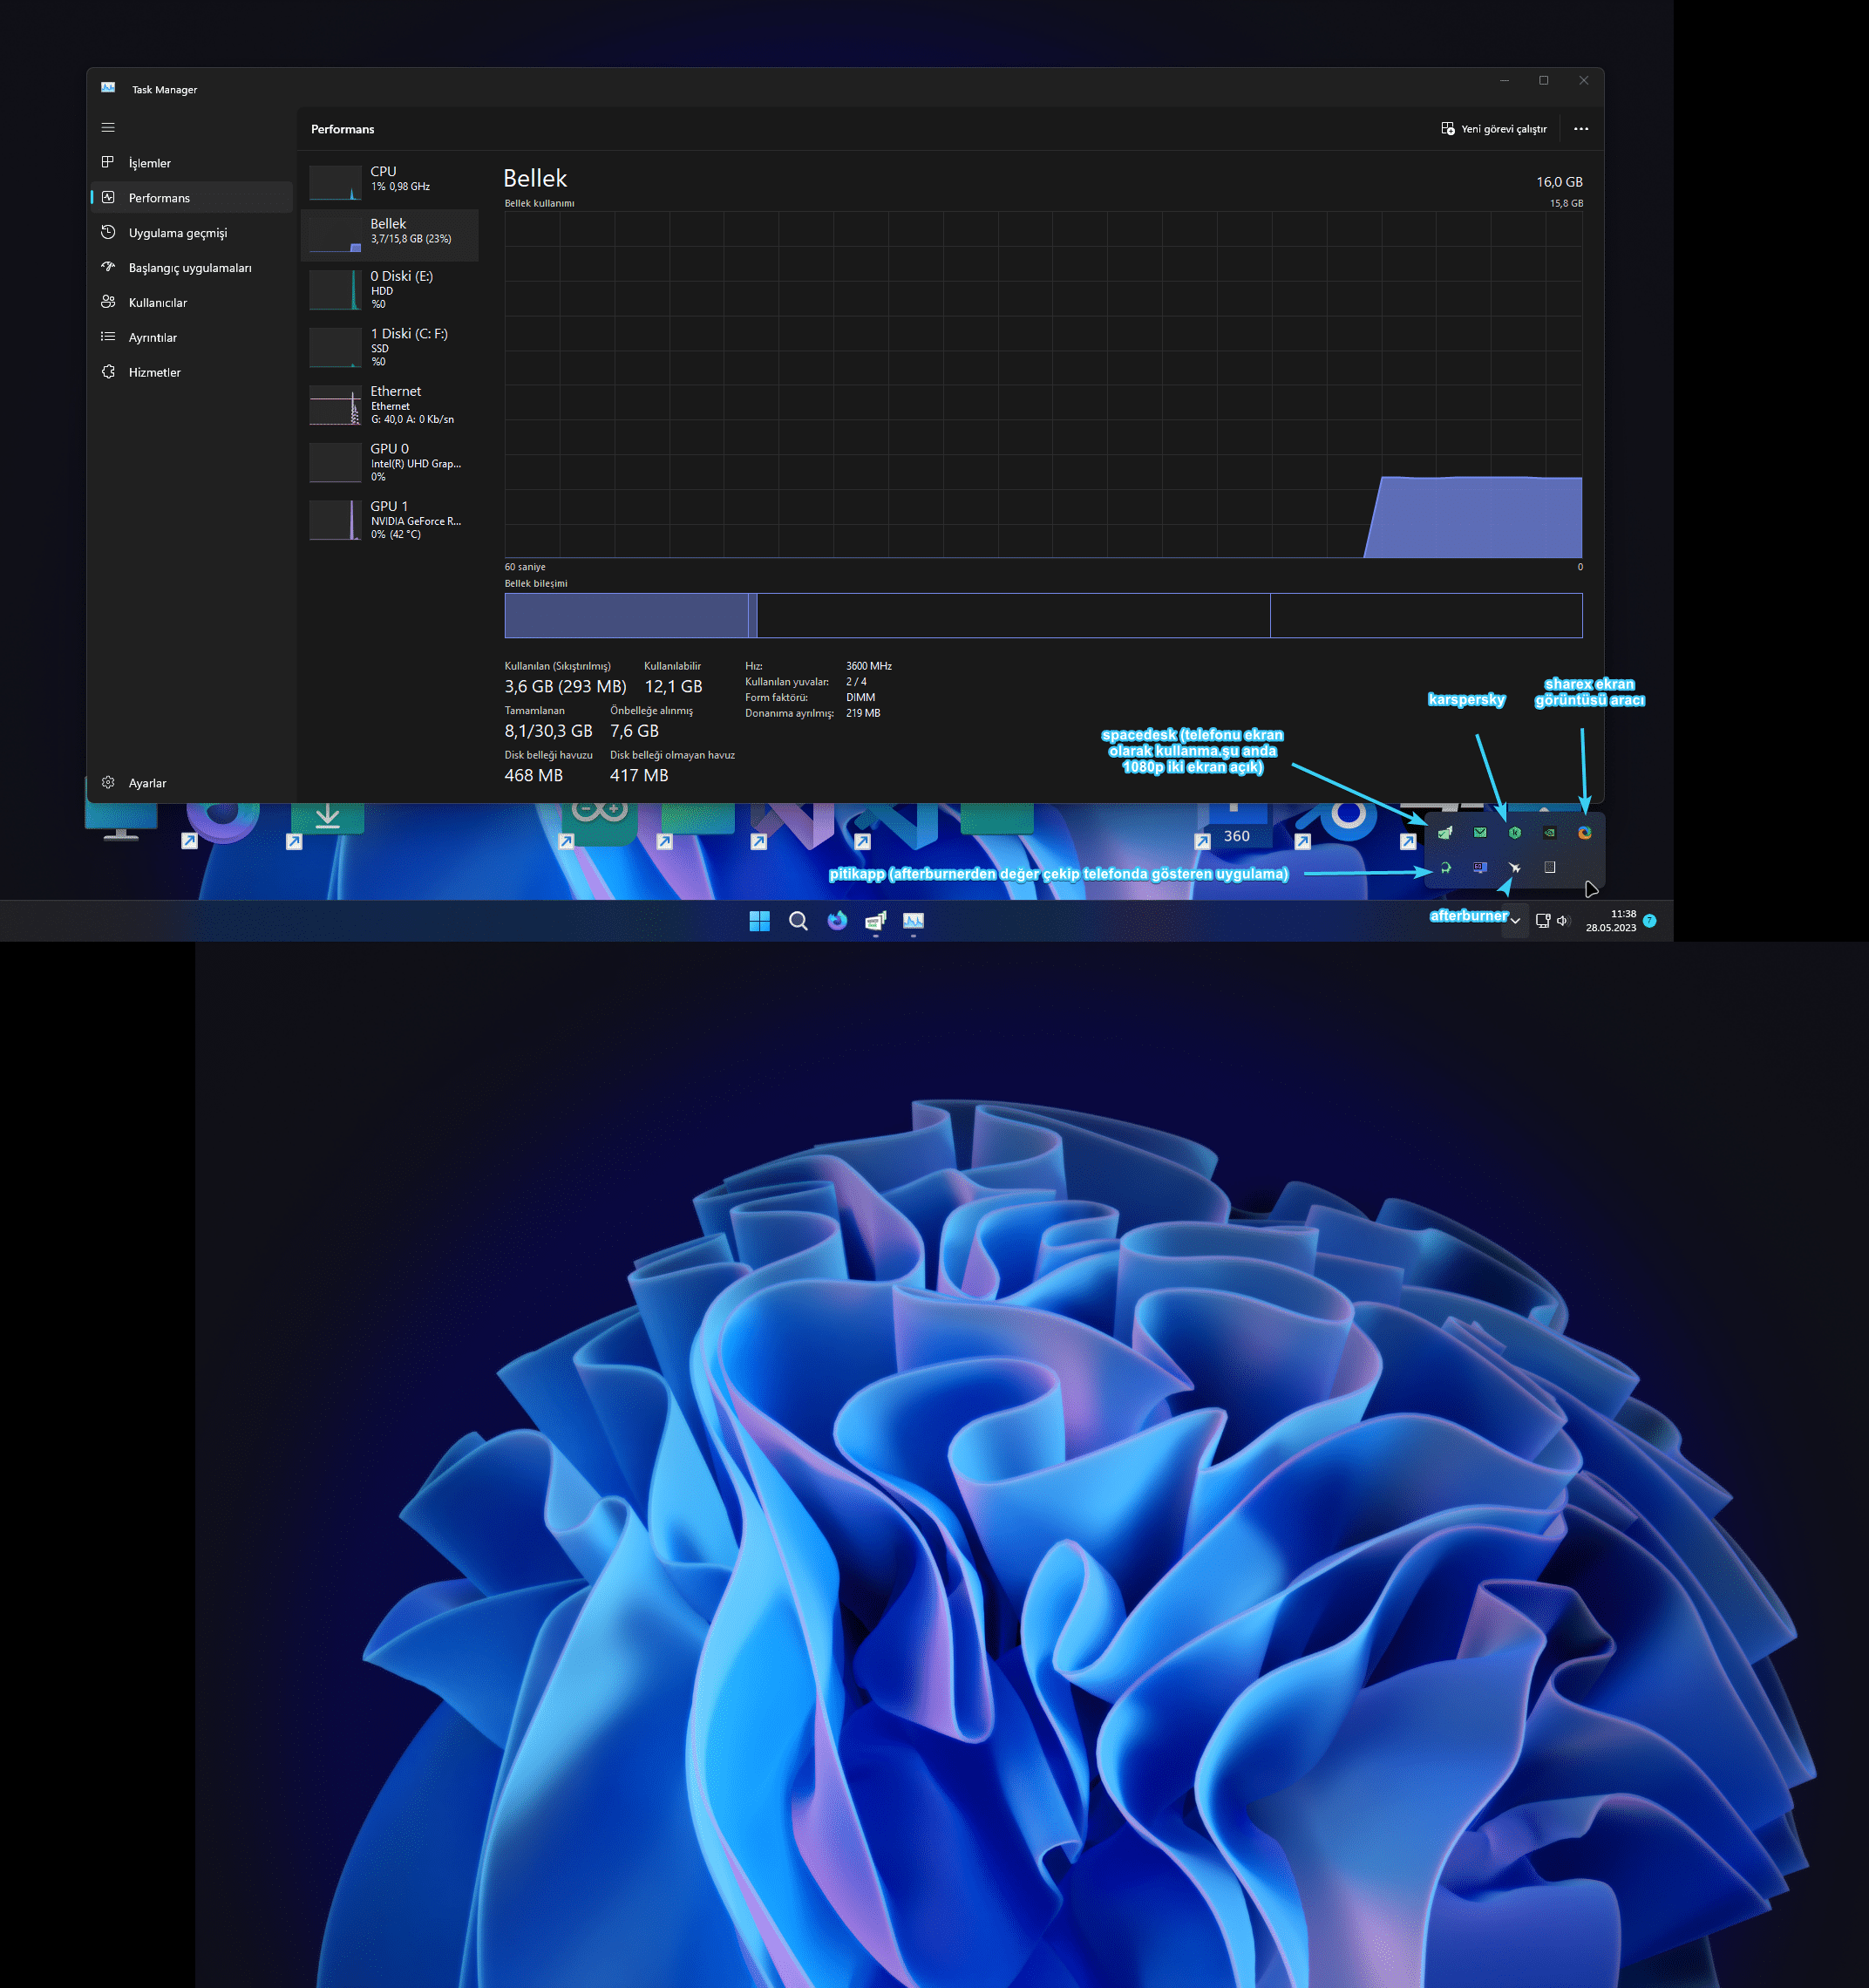Click Yeni görevi çalıştır button
Viewport: 1869px width, 1988px height.
click(x=1493, y=129)
